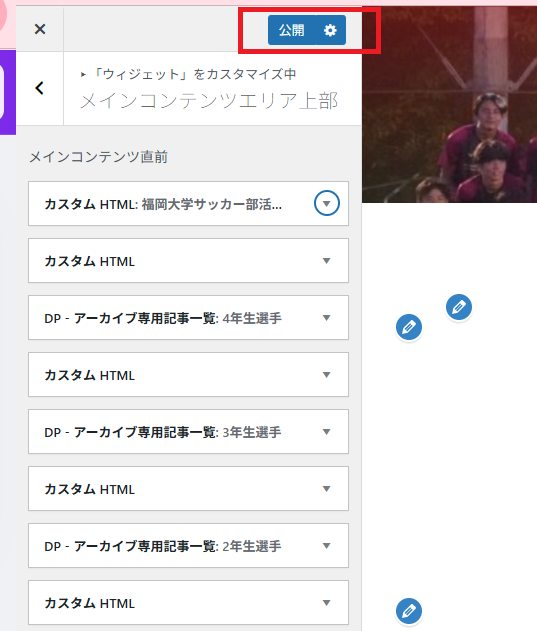Expand the 3年生選手 archive widget arrow
This screenshot has width=537, height=631.
tap(326, 432)
